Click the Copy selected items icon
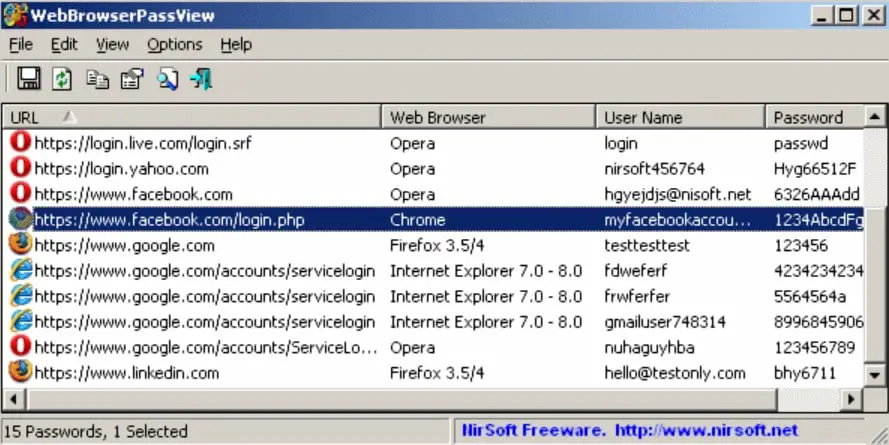Screen dimensions: 889x445 tap(97, 79)
